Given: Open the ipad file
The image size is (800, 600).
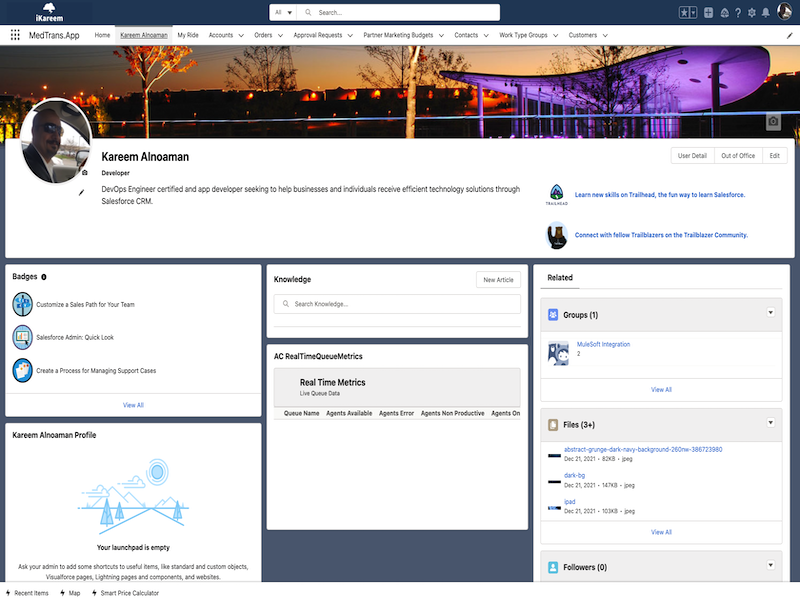Looking at the screenshot, I should pos(569,502).
